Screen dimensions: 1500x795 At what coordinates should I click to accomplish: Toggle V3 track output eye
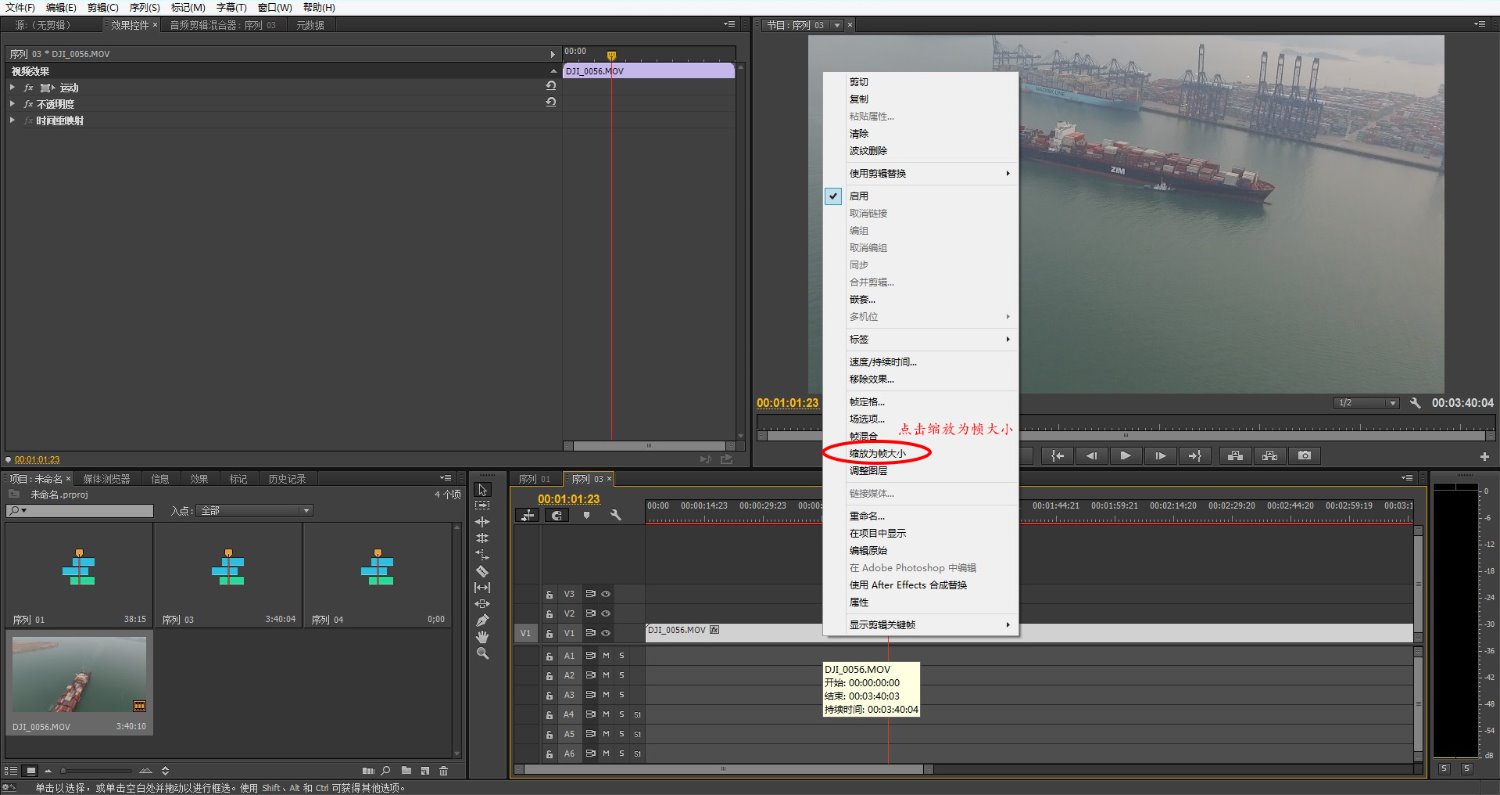point(606,594)
